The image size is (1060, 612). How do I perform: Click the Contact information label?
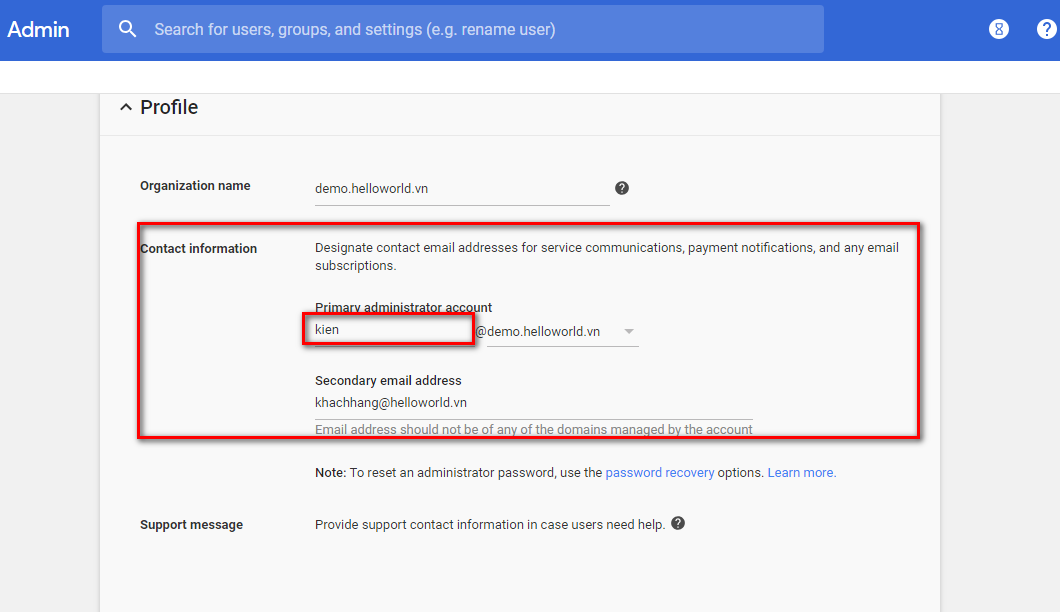(x=198, y=249)
